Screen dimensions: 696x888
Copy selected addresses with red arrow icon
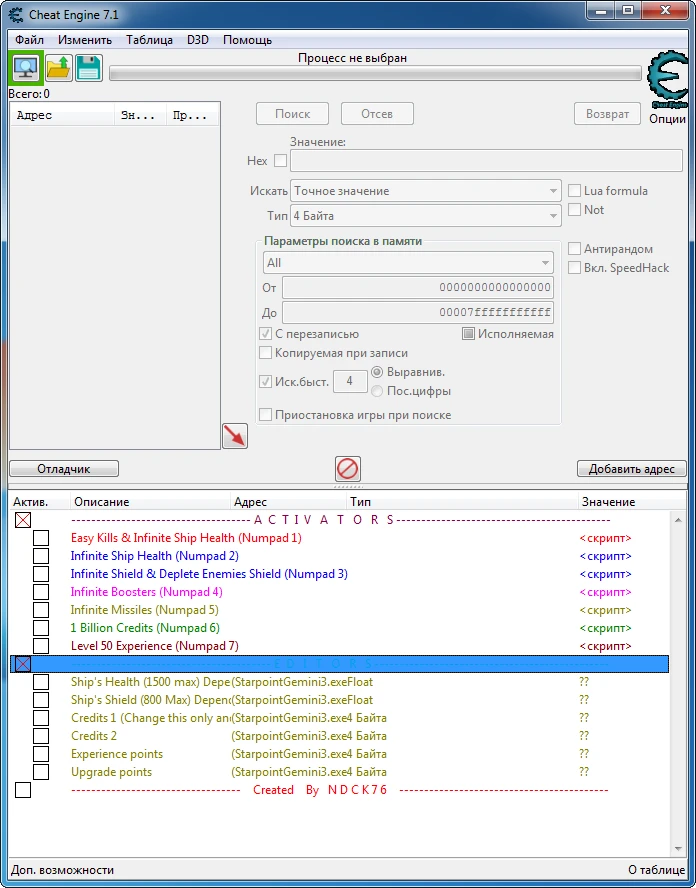click(235, 436)
